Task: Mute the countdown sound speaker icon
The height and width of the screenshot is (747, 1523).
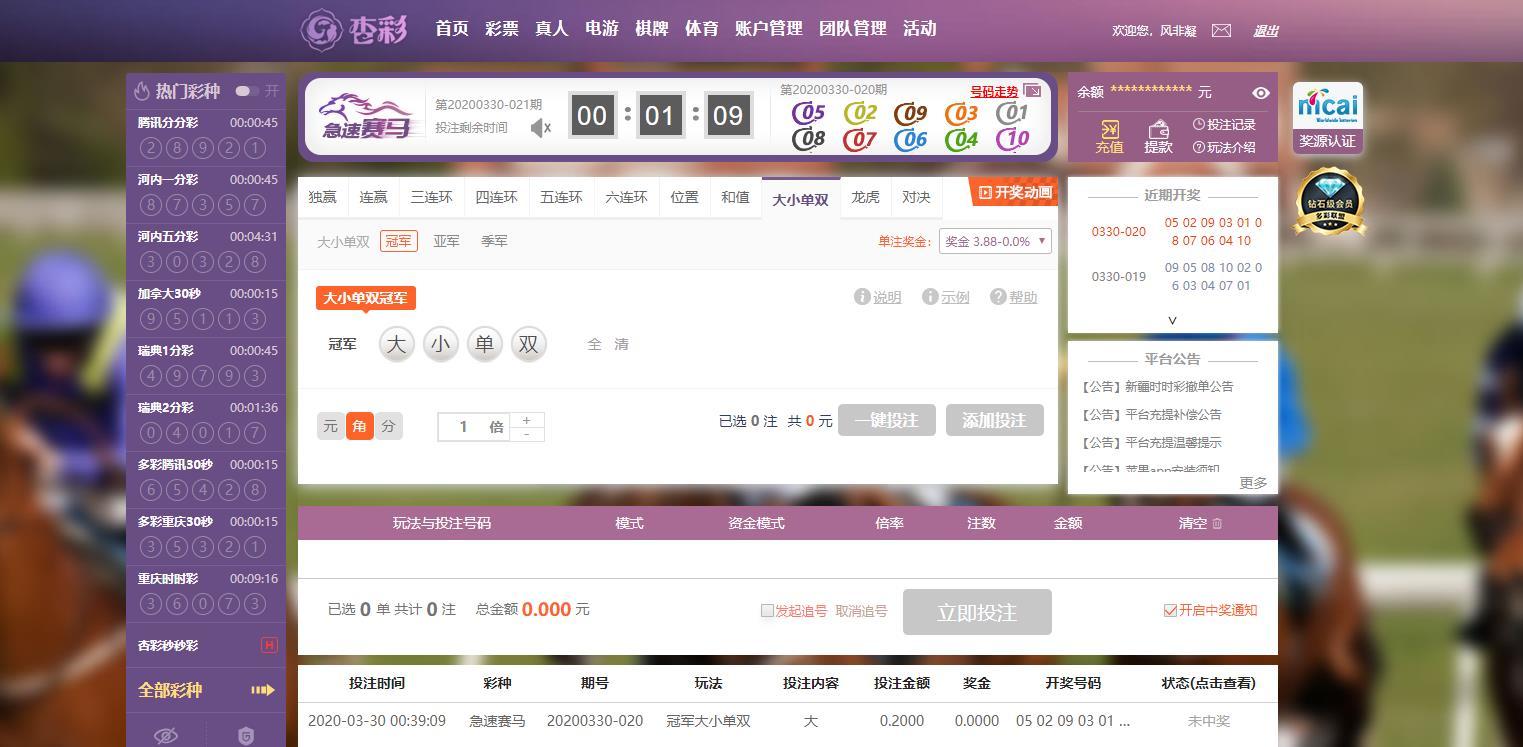Action: coord(540,127)
